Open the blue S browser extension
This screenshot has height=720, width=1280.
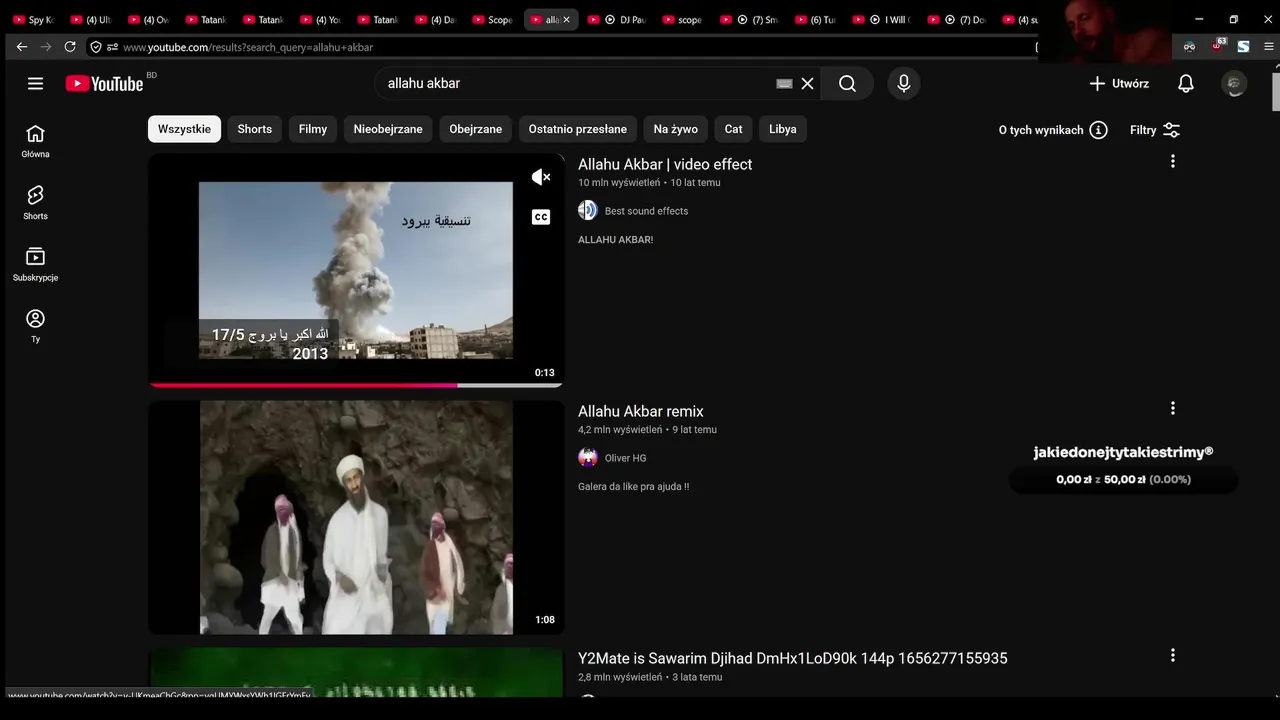click(1243, 46)
